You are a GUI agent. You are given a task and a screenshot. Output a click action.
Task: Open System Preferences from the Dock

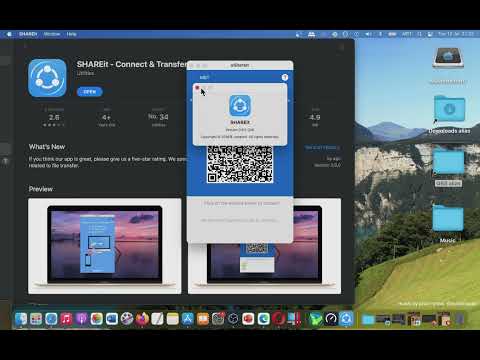(x=218, y=319)
